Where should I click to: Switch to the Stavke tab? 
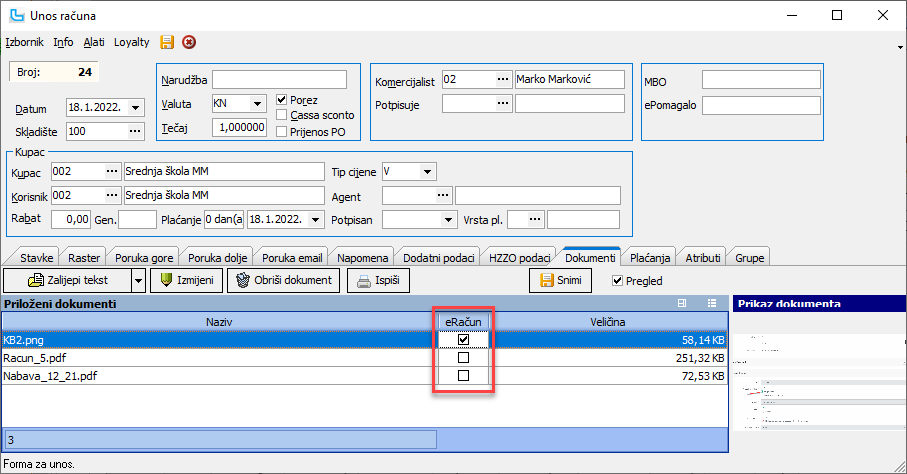tap(36, 258)
